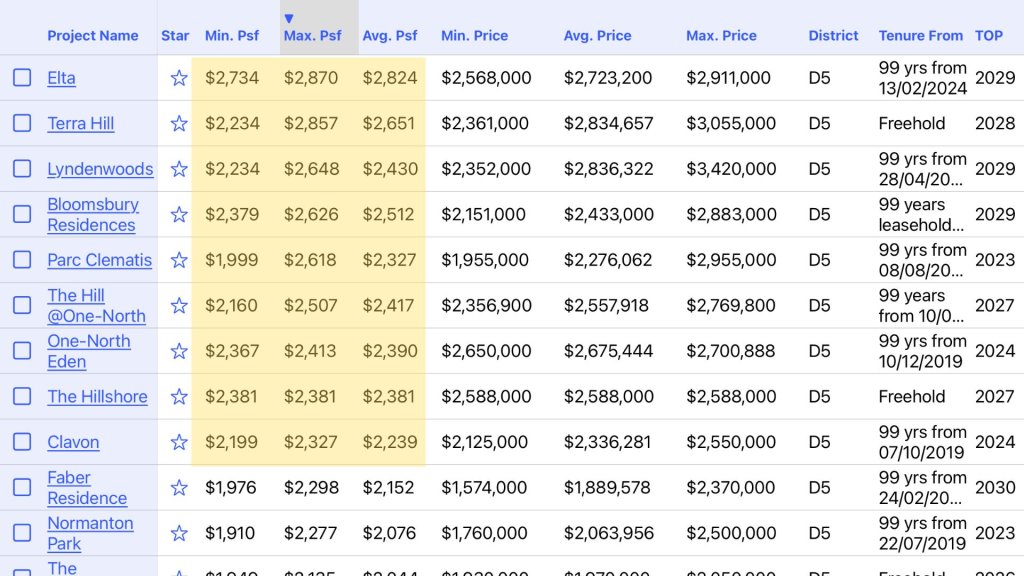Viewport: 1024px width, 576px height.
Task: Star The Hill @One-North project
Action: click(x=179, y=306)
